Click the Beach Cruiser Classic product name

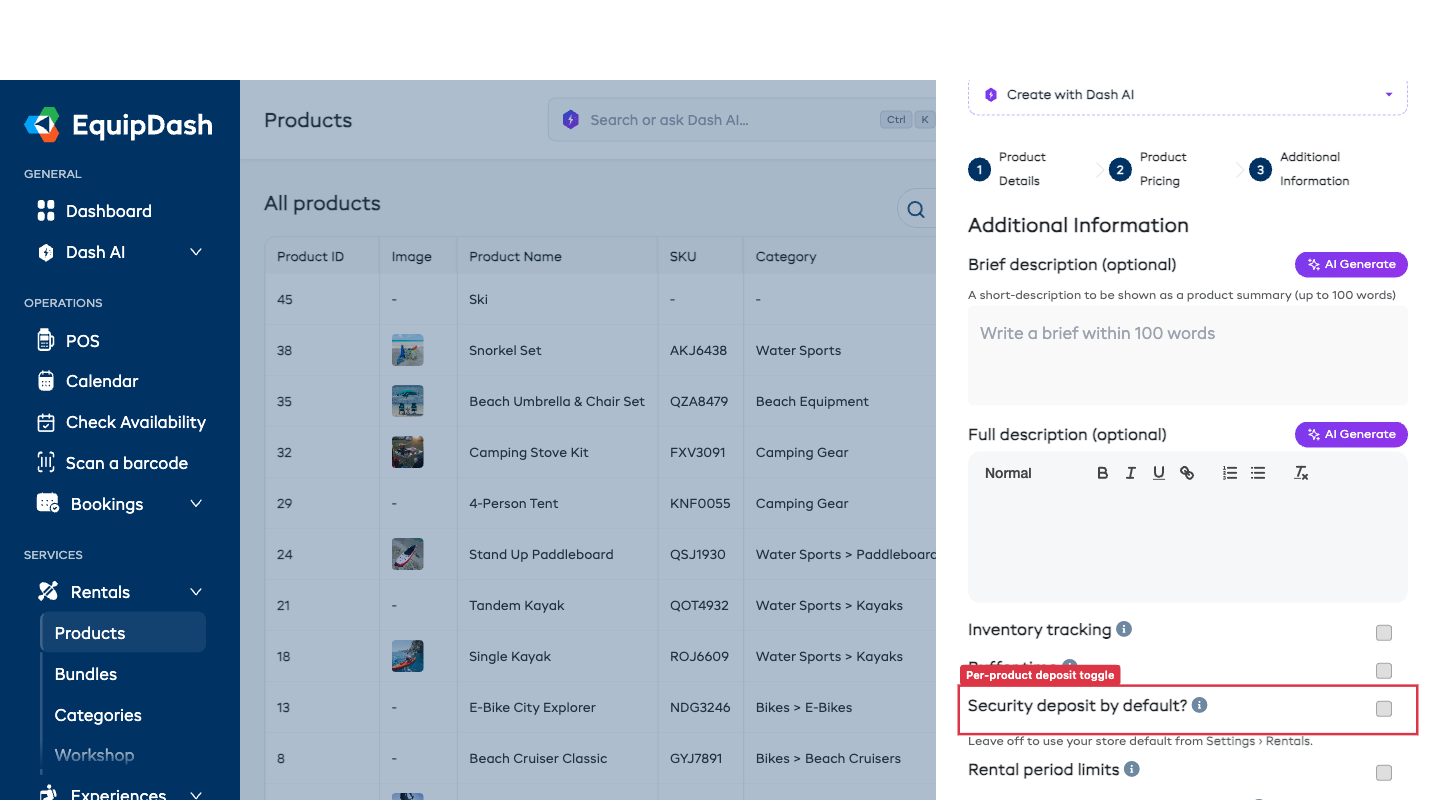click(538, 758)
